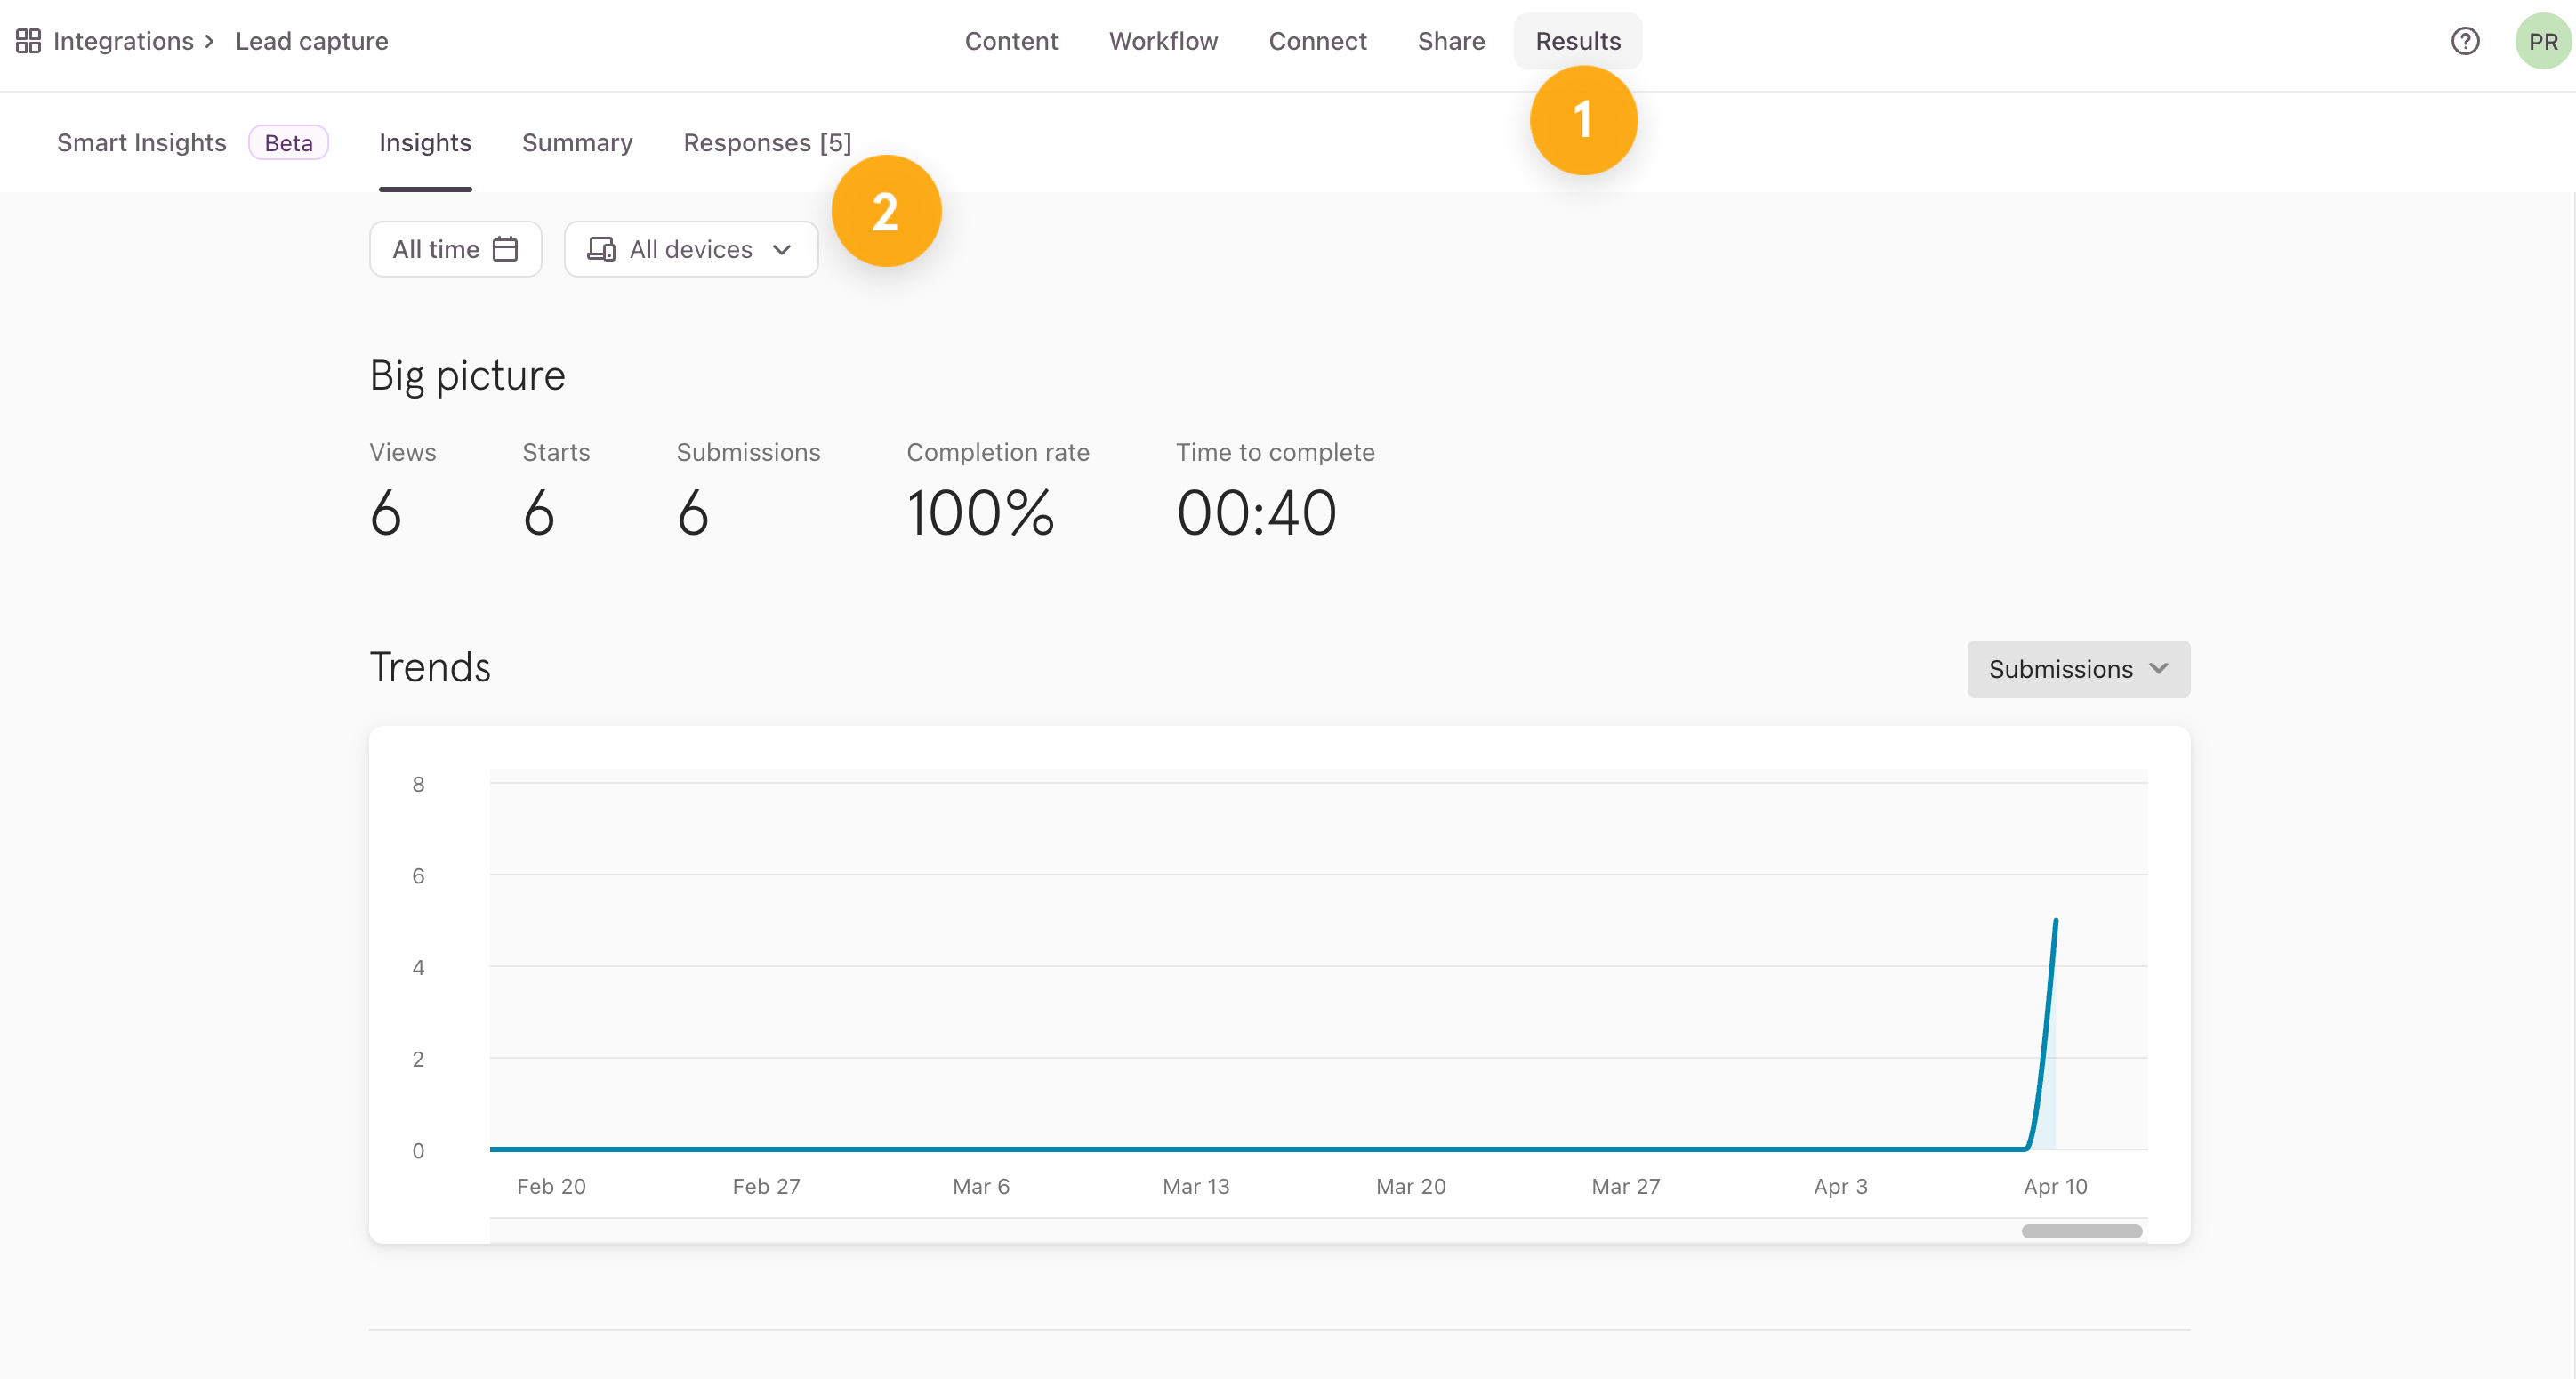Click the breadcrumb chevron after Integrations
2576x1379 pixels.
point(209,41)
